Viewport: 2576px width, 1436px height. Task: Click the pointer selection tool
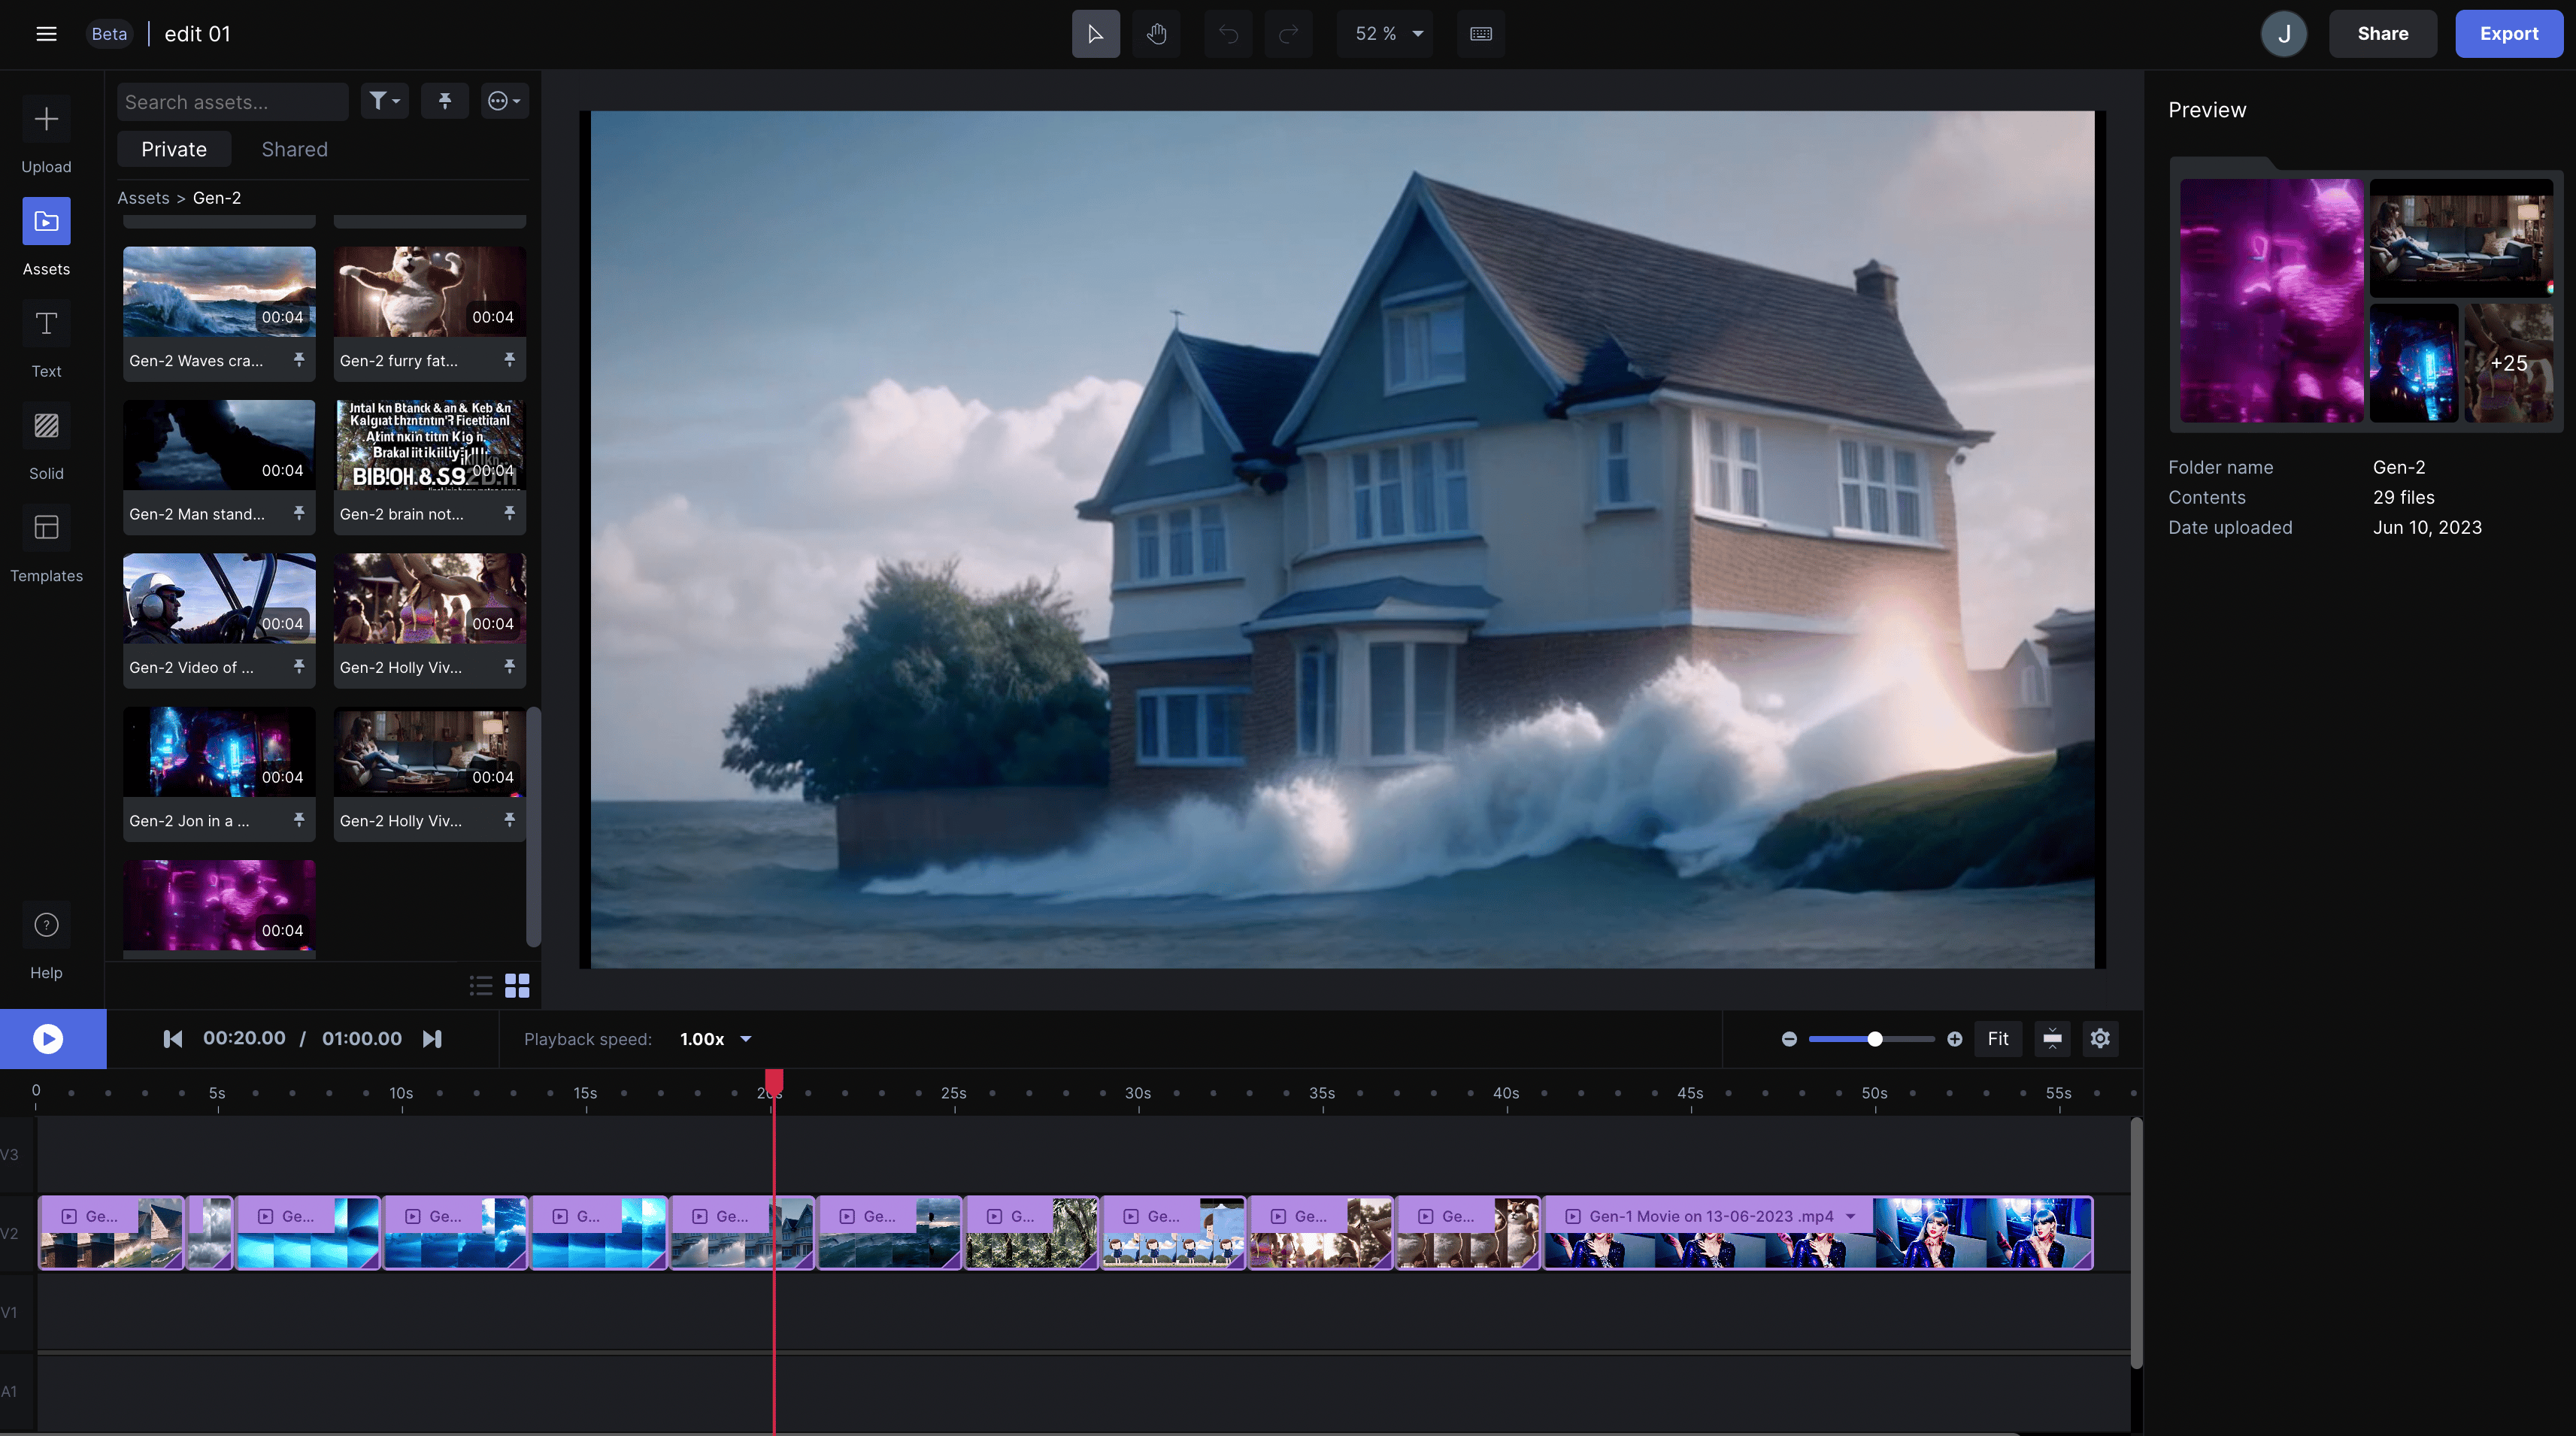1095,34
